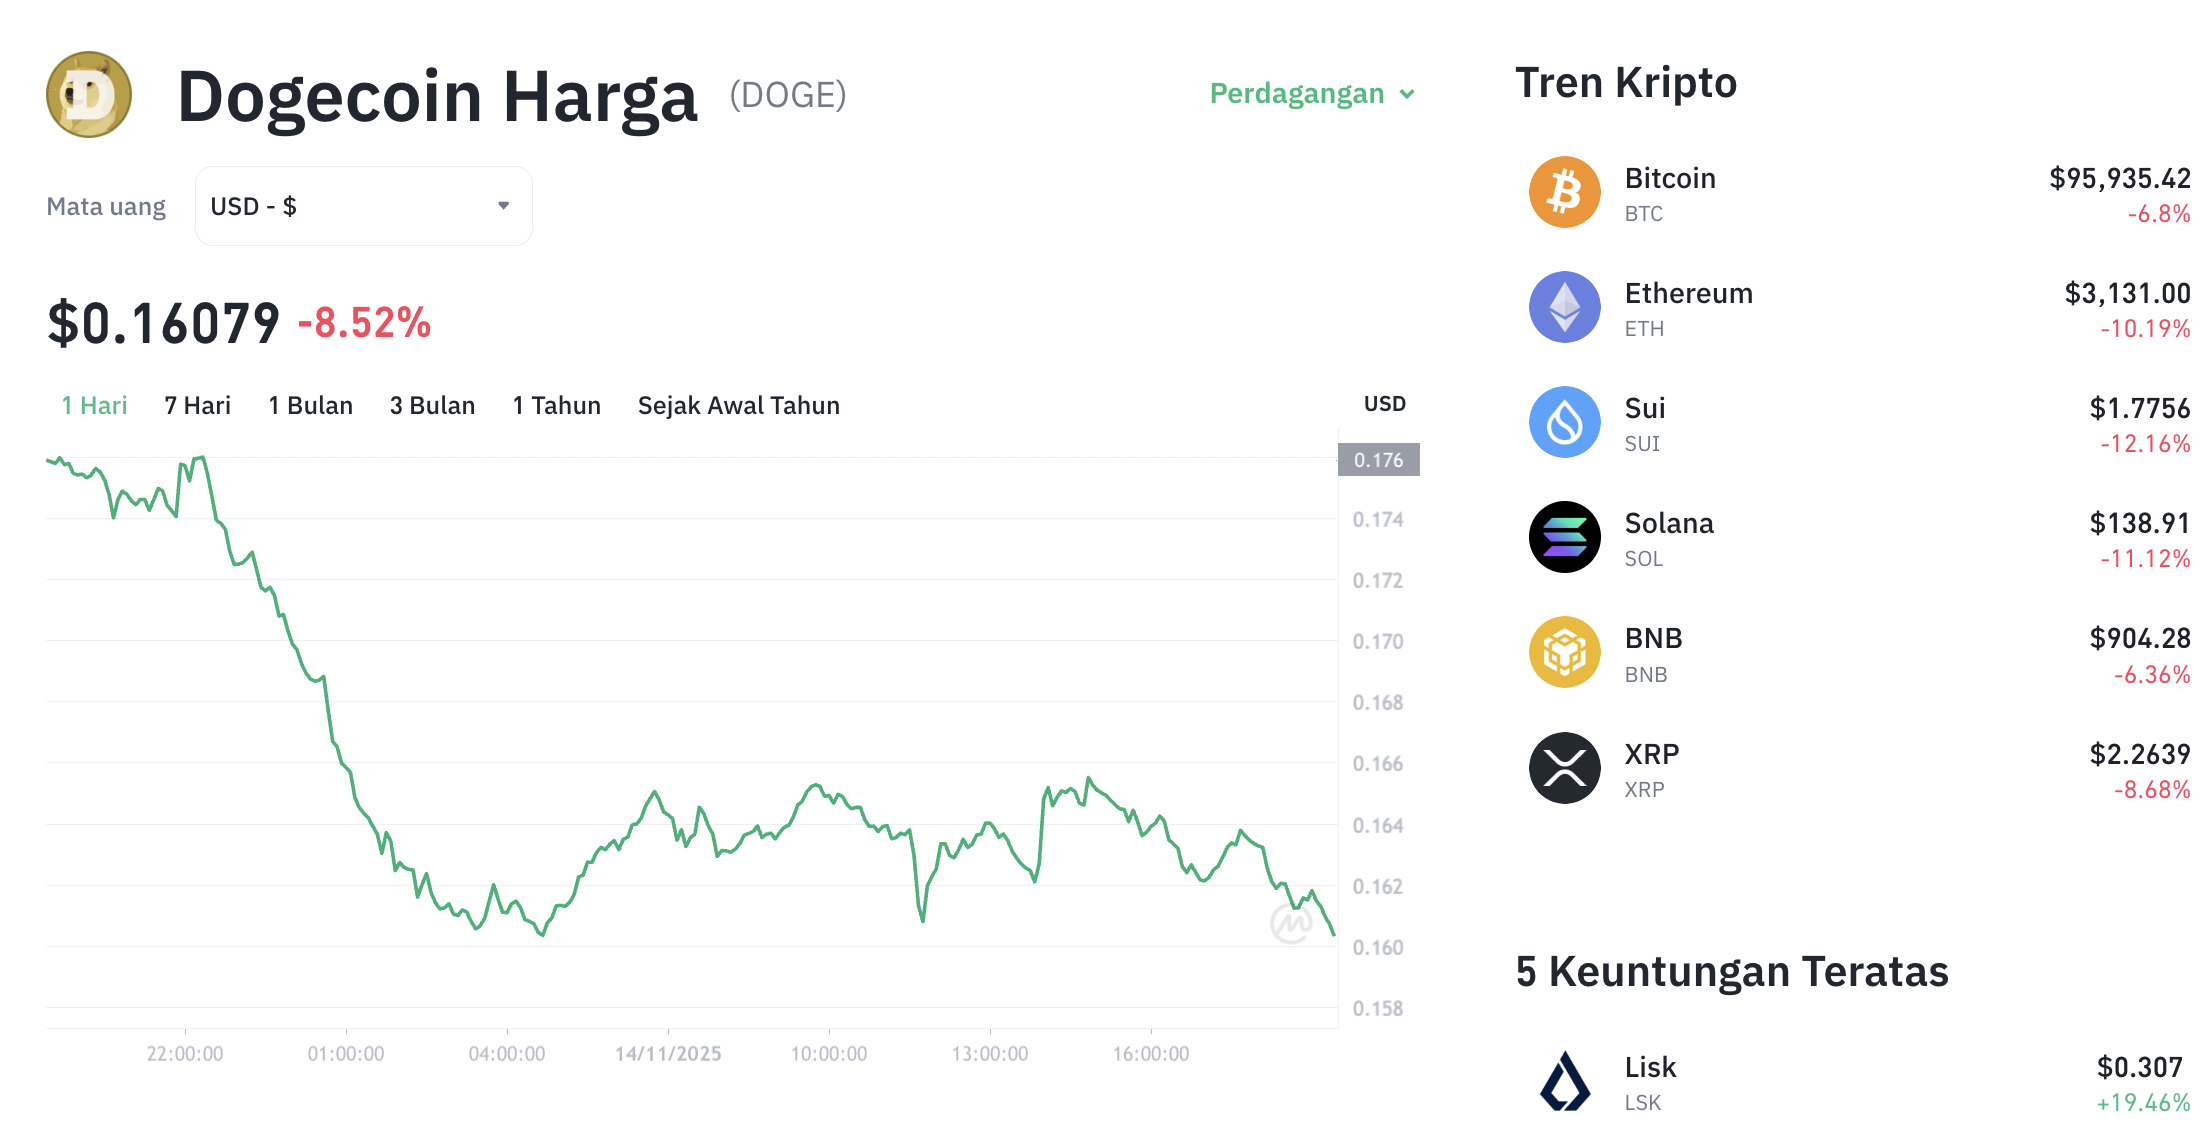Viewport: 2208px width, 1132px height.
Task: Select the 1 Tahun time range
Action: coord(556,405)
